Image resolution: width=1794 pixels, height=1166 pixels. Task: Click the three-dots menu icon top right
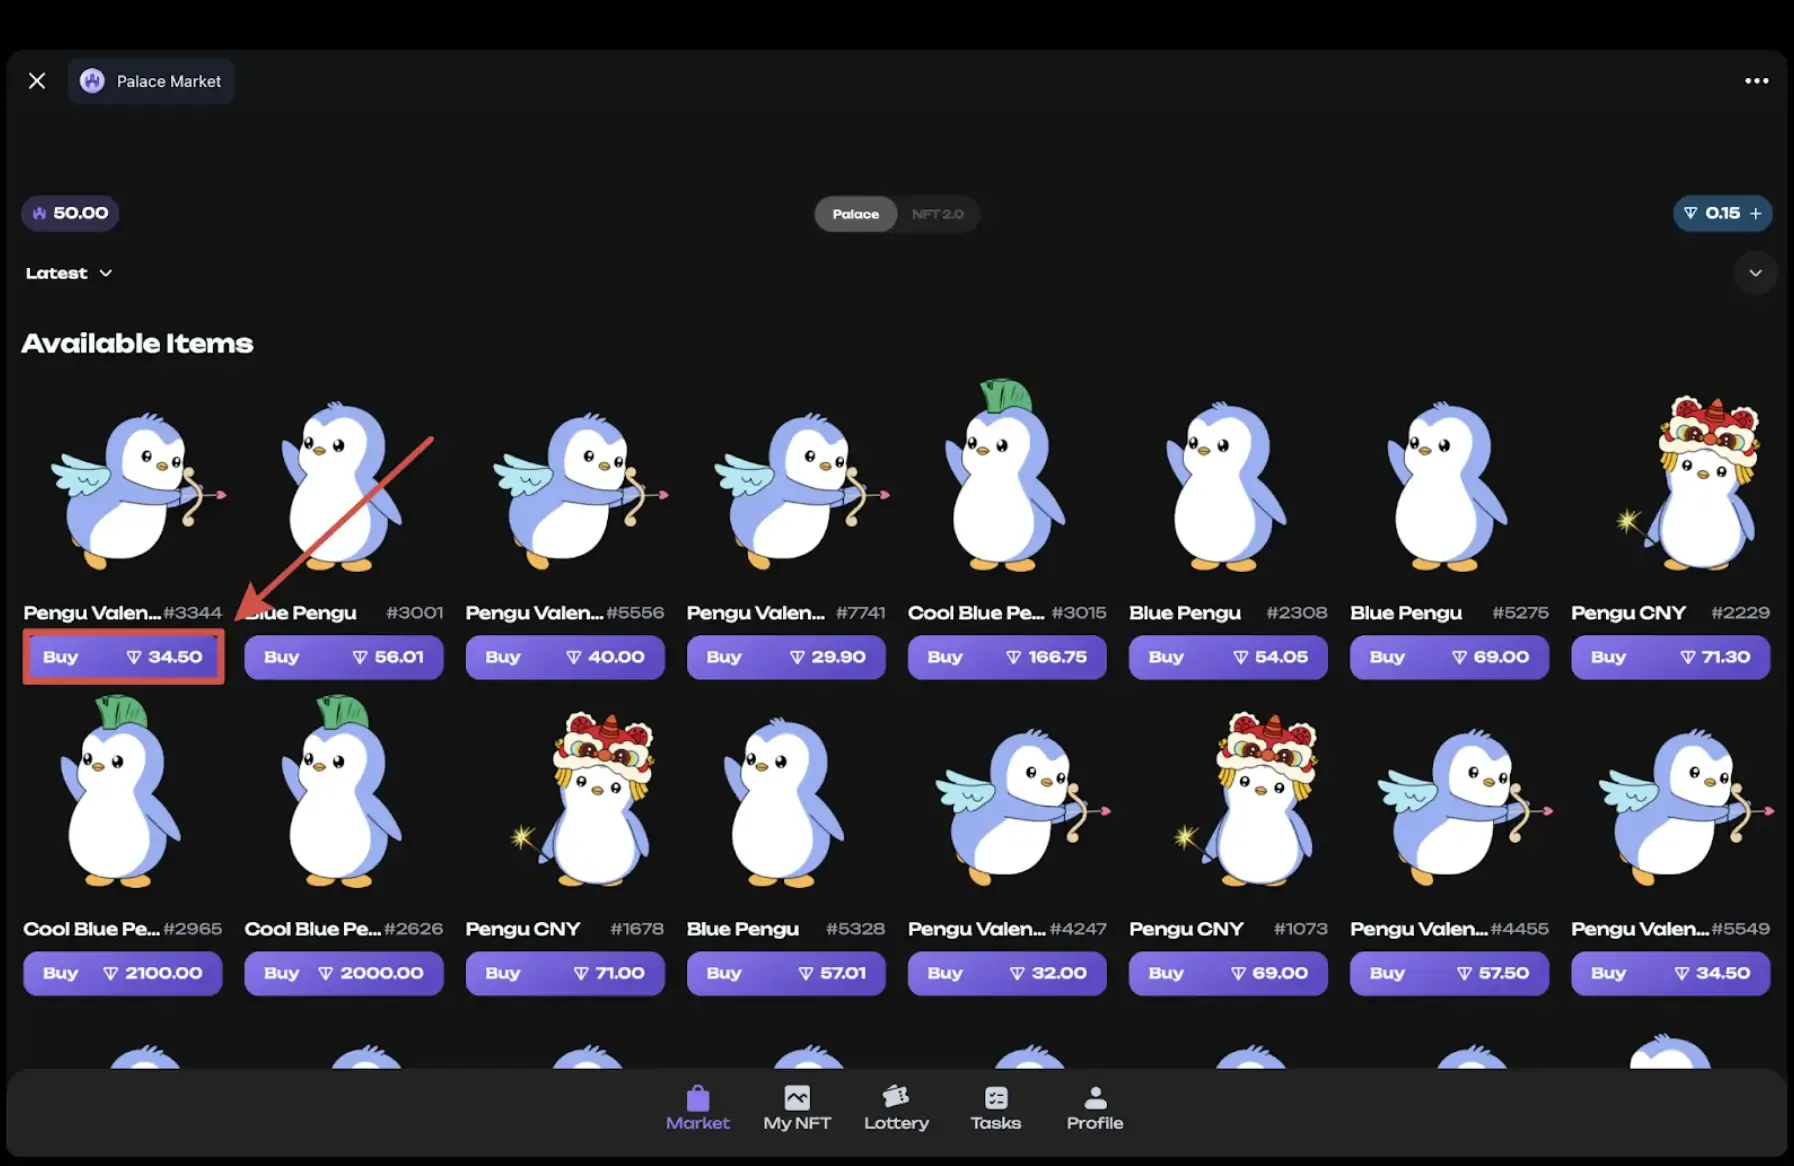click(x=1756, y=80)
